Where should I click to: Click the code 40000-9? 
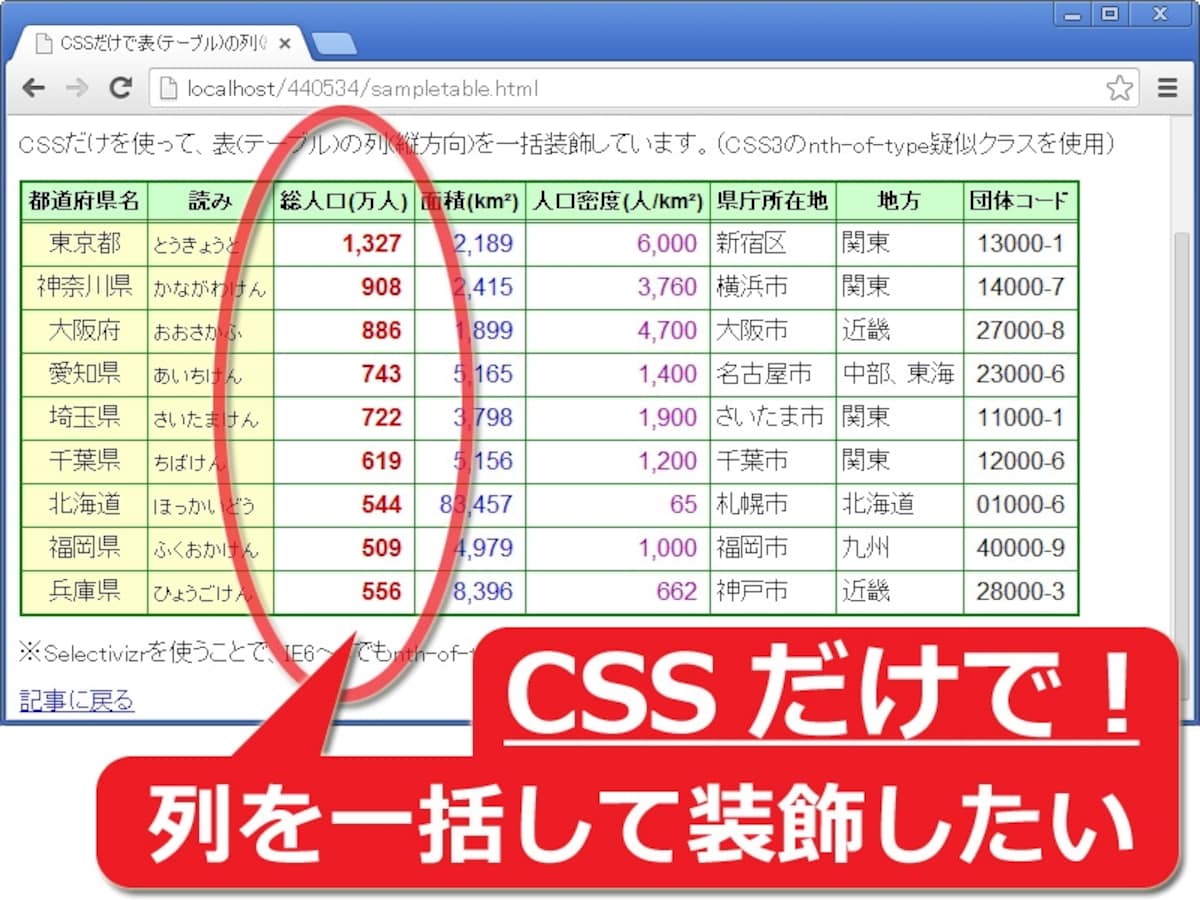click(1021, 548)
